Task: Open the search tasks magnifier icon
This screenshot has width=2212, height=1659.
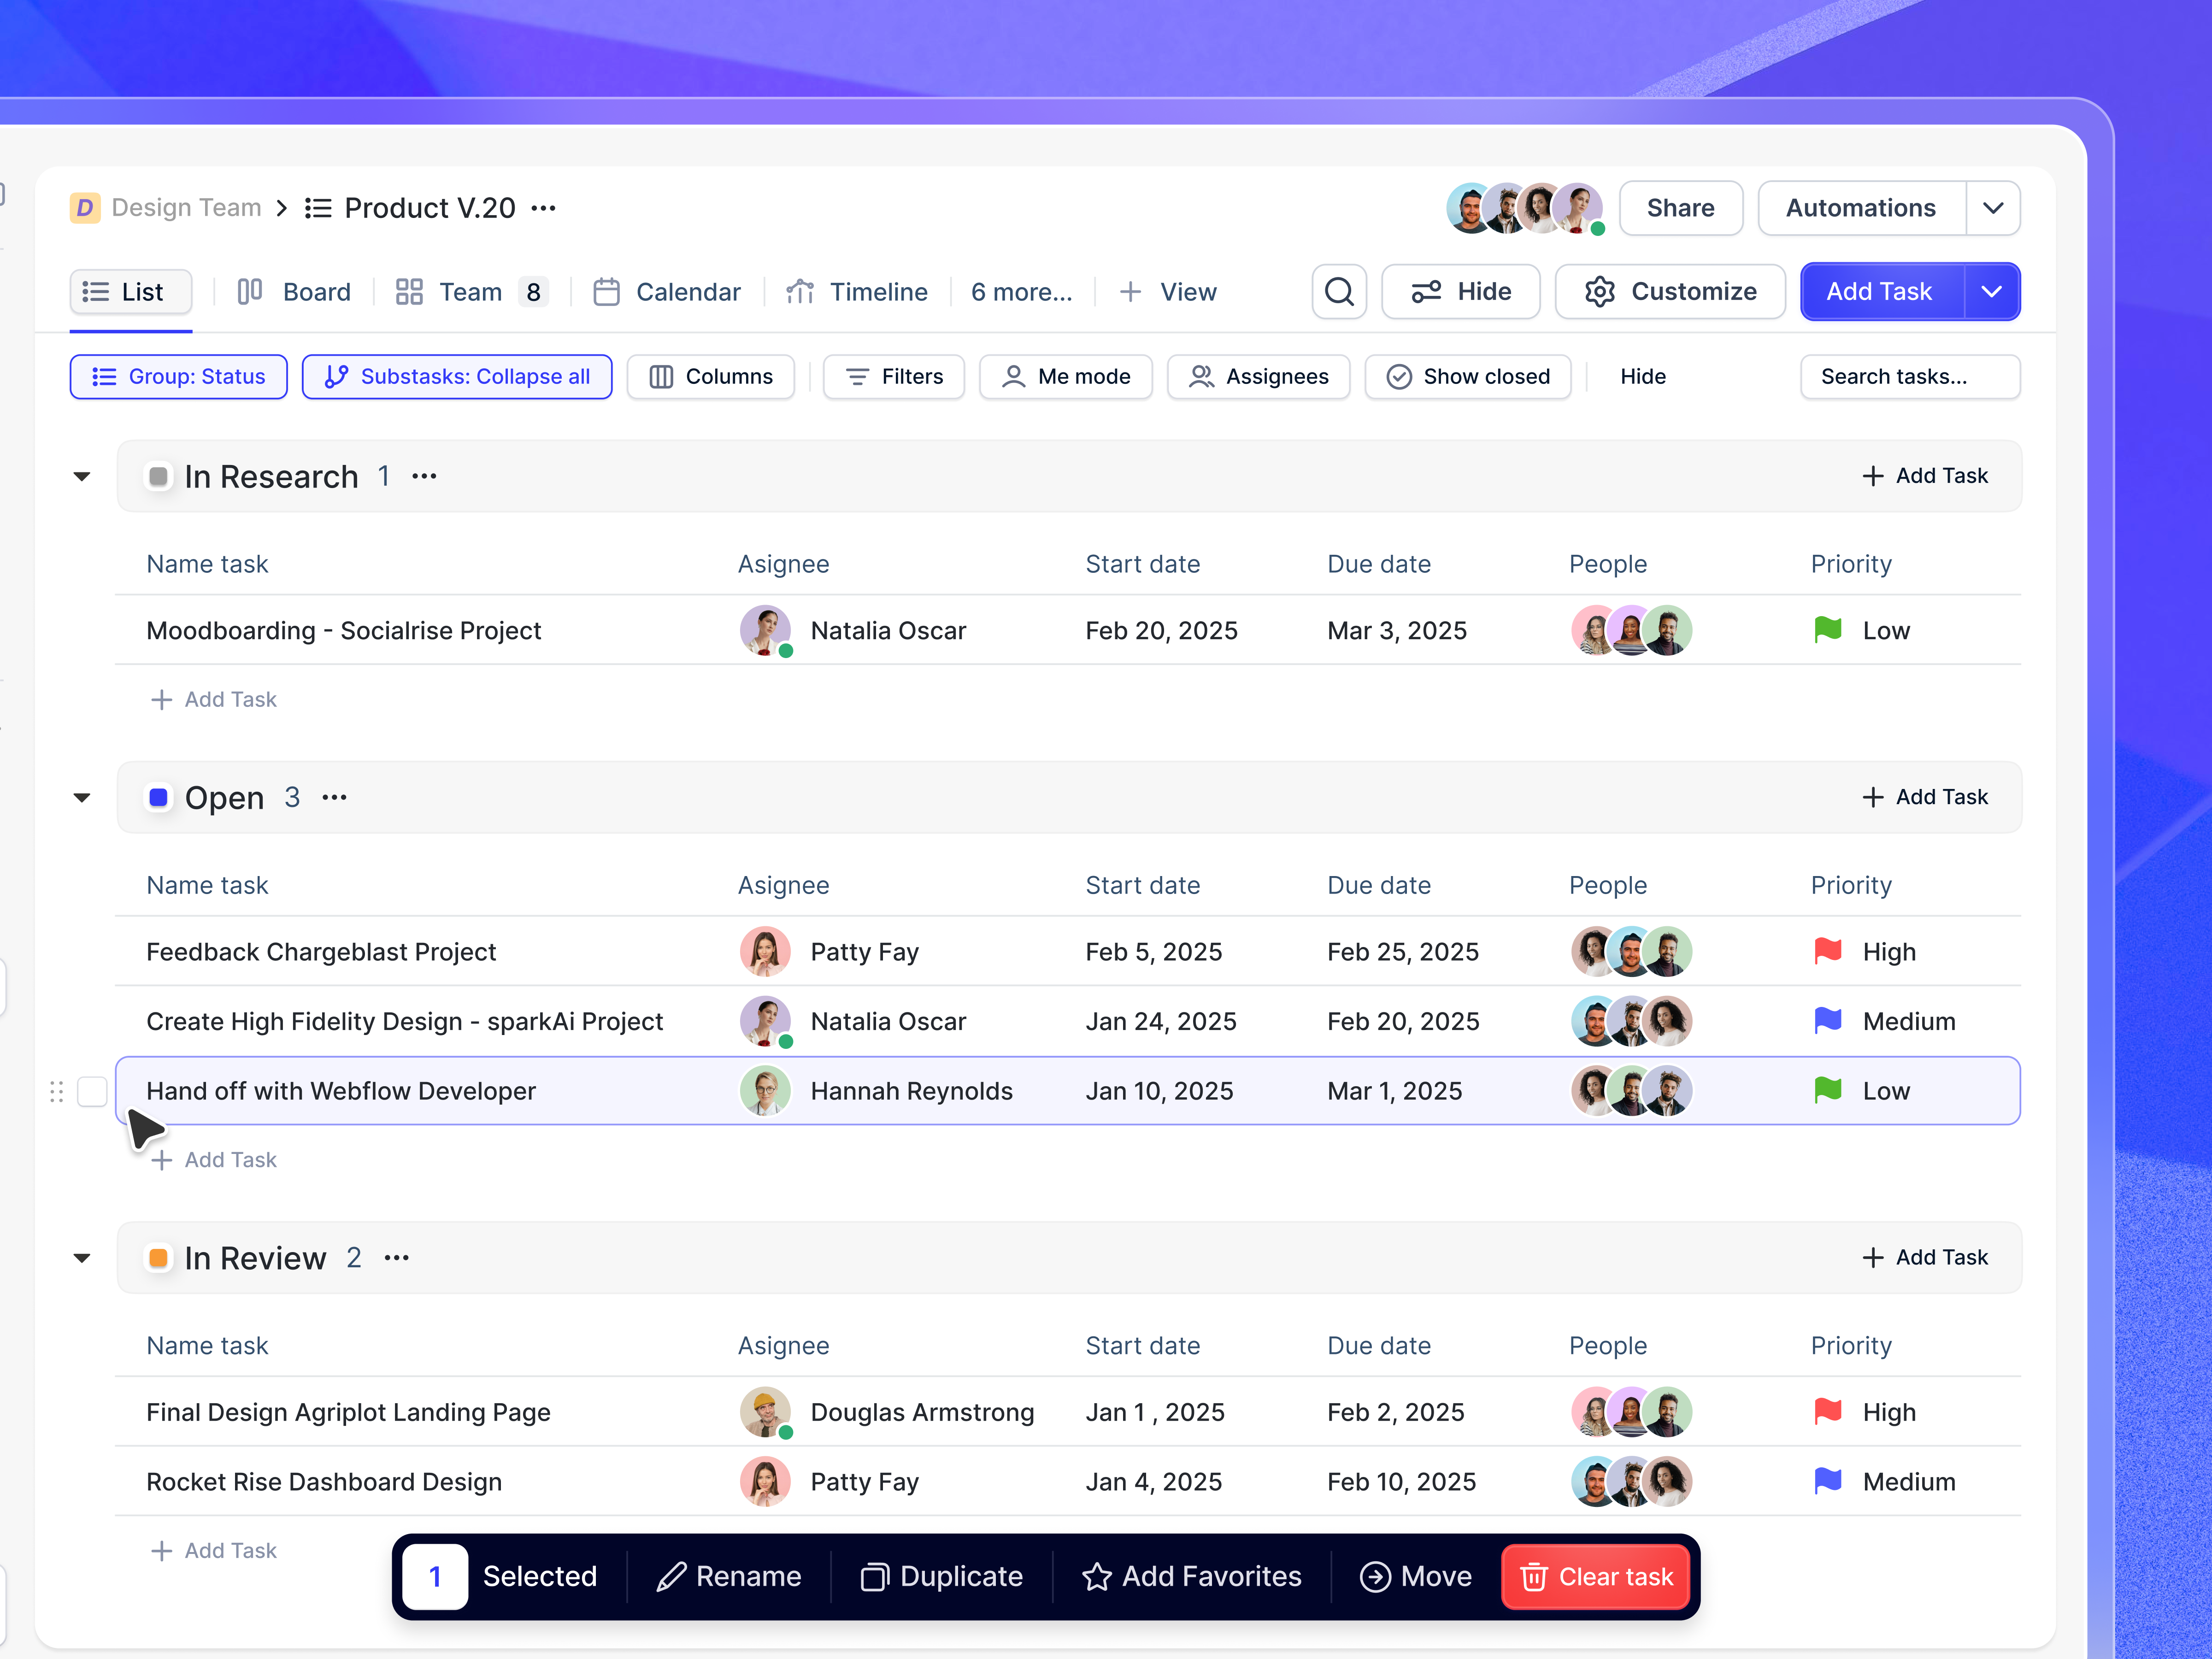Action: point(1339,291)
